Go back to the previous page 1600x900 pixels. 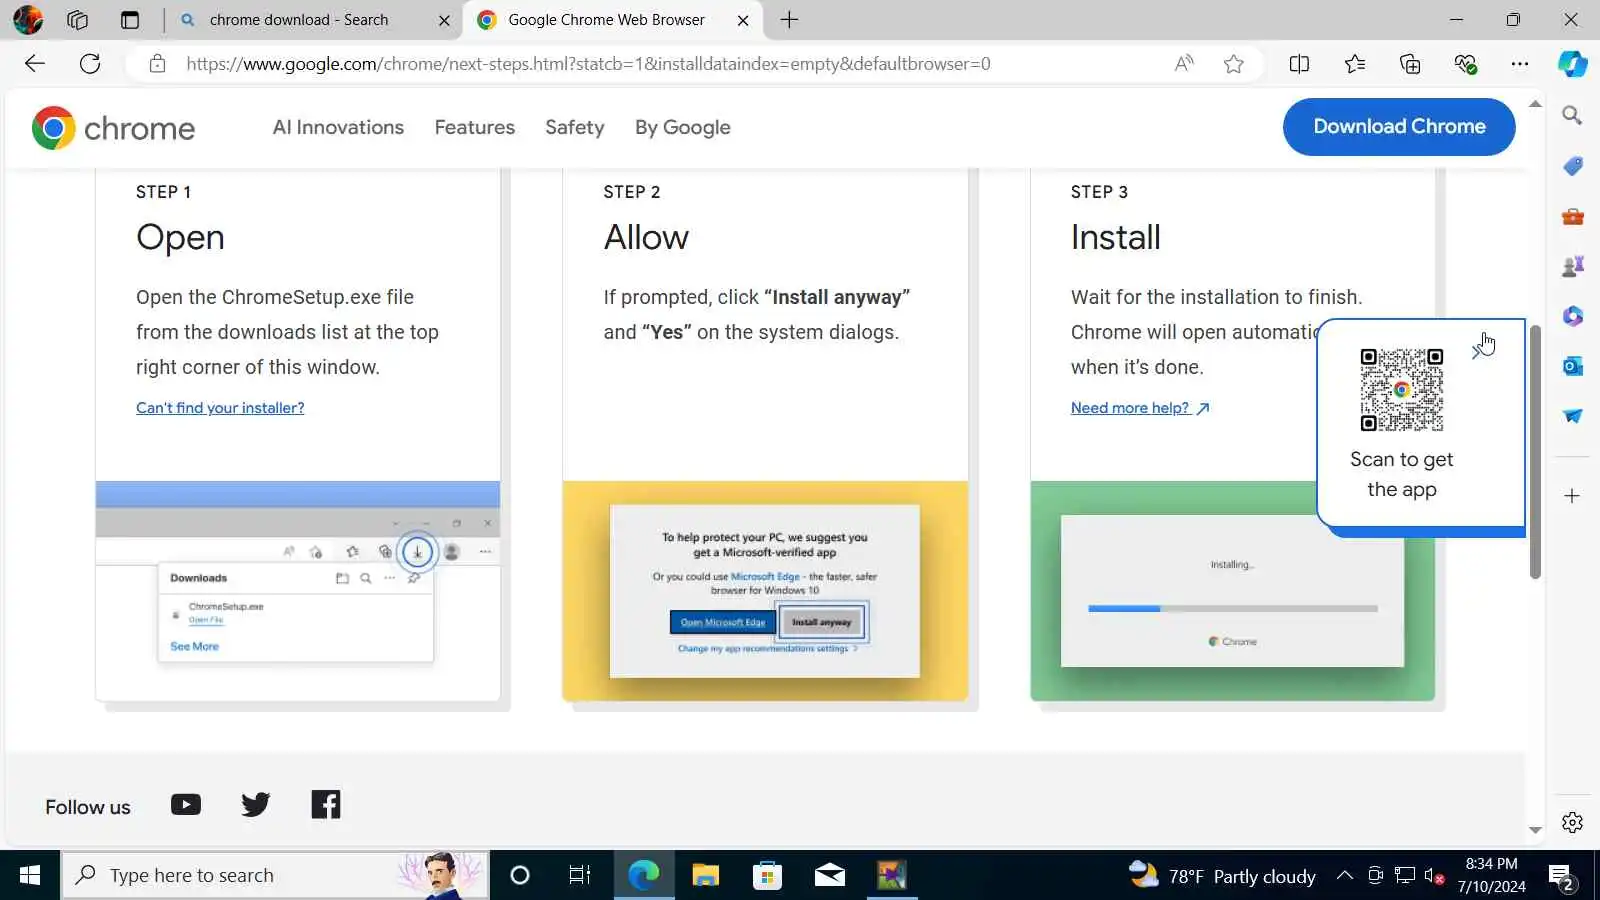(35, 64)
